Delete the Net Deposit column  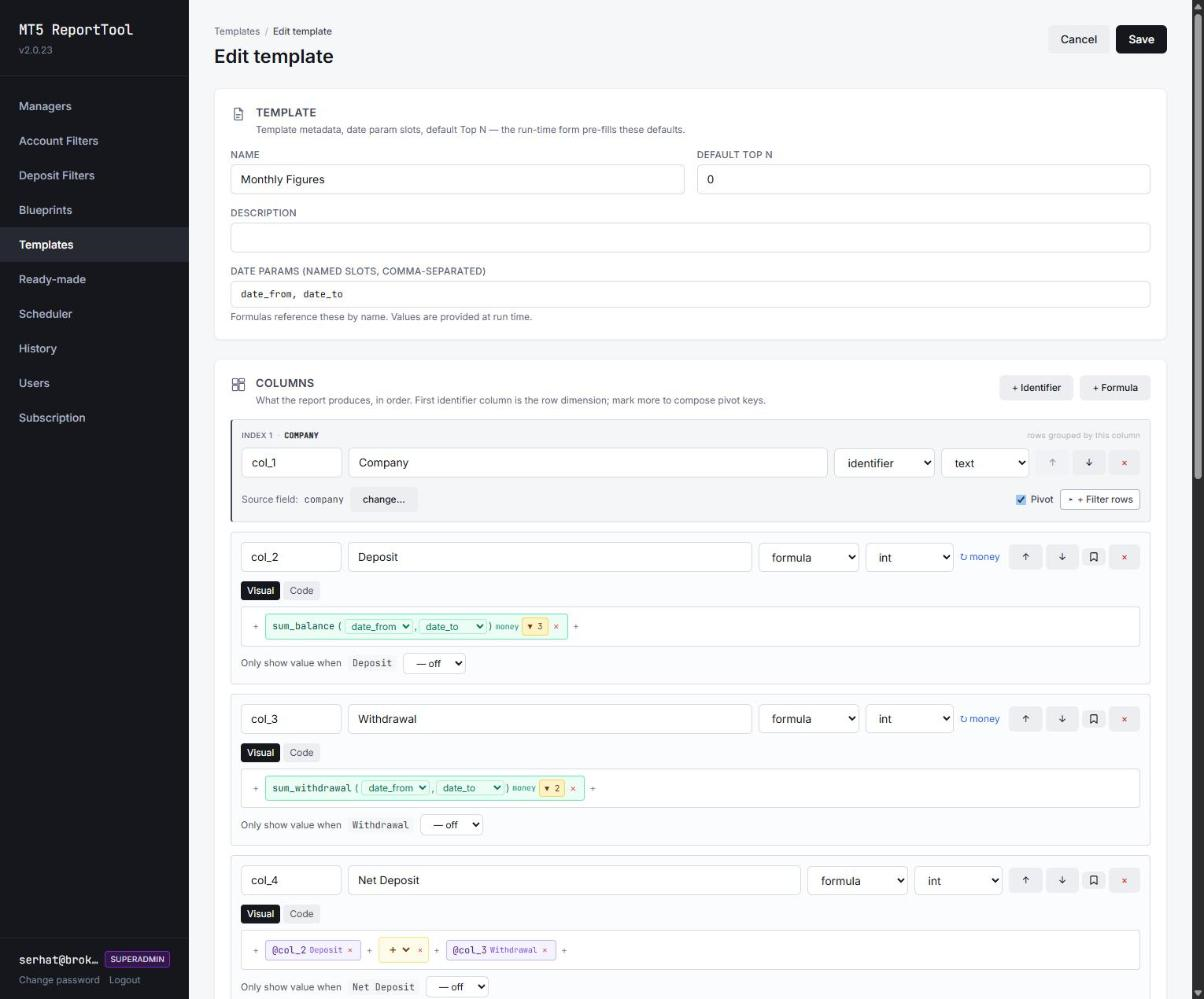point(1124,881)
